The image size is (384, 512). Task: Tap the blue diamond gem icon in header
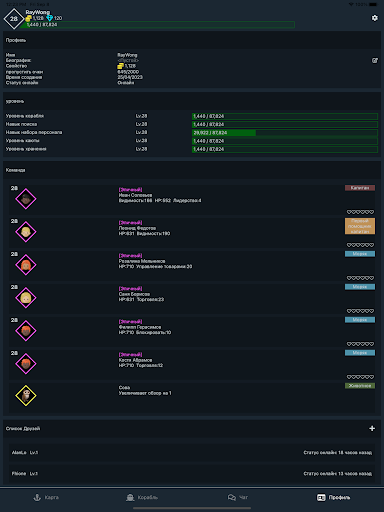click(49, 18)
